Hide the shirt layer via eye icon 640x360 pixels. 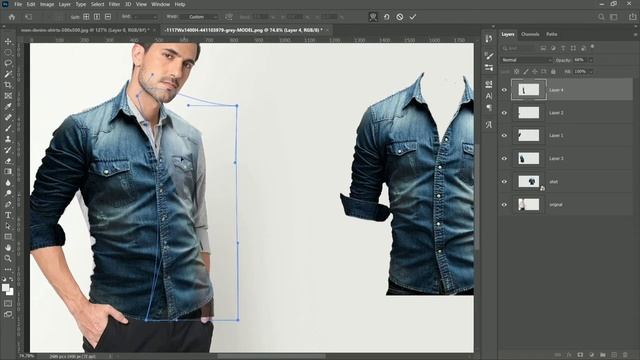[504, 182]
